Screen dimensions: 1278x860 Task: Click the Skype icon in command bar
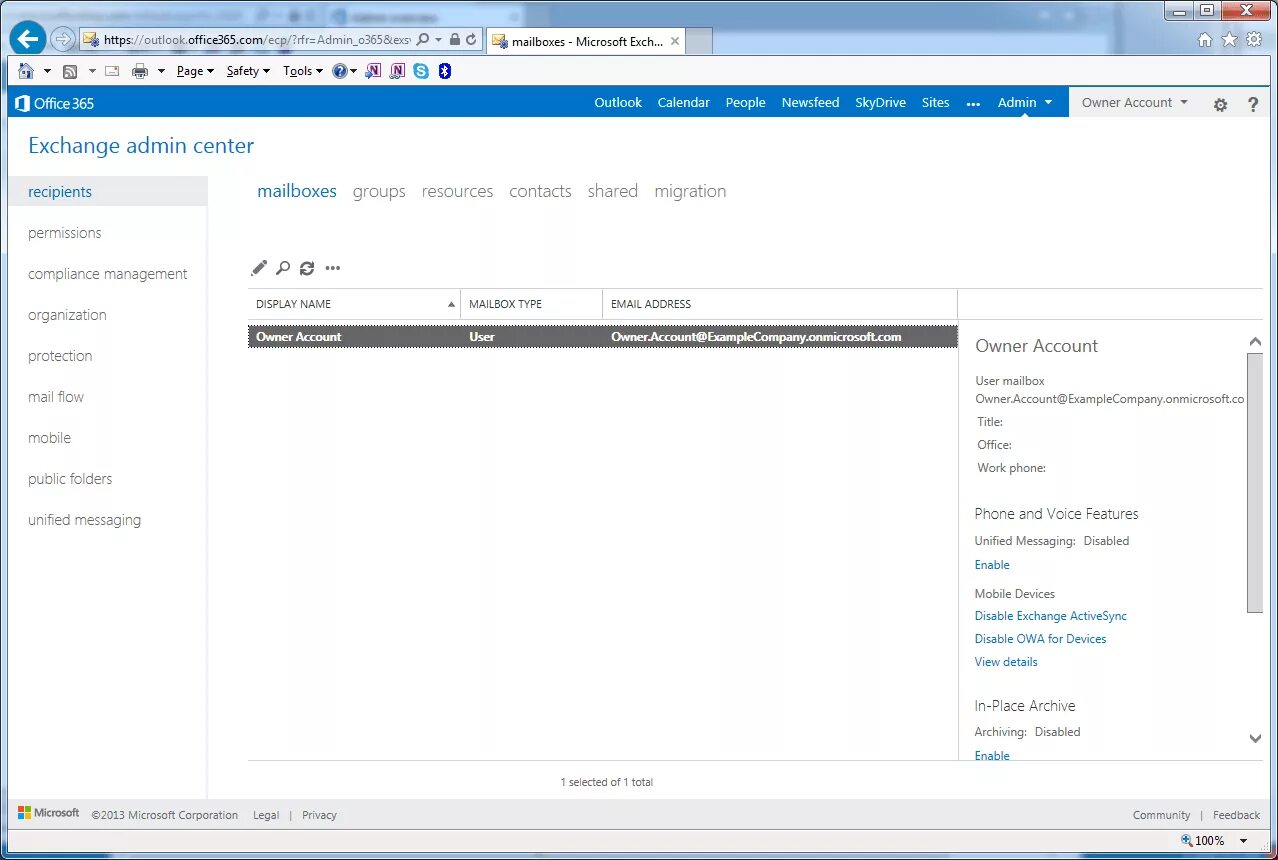[421, 71]
